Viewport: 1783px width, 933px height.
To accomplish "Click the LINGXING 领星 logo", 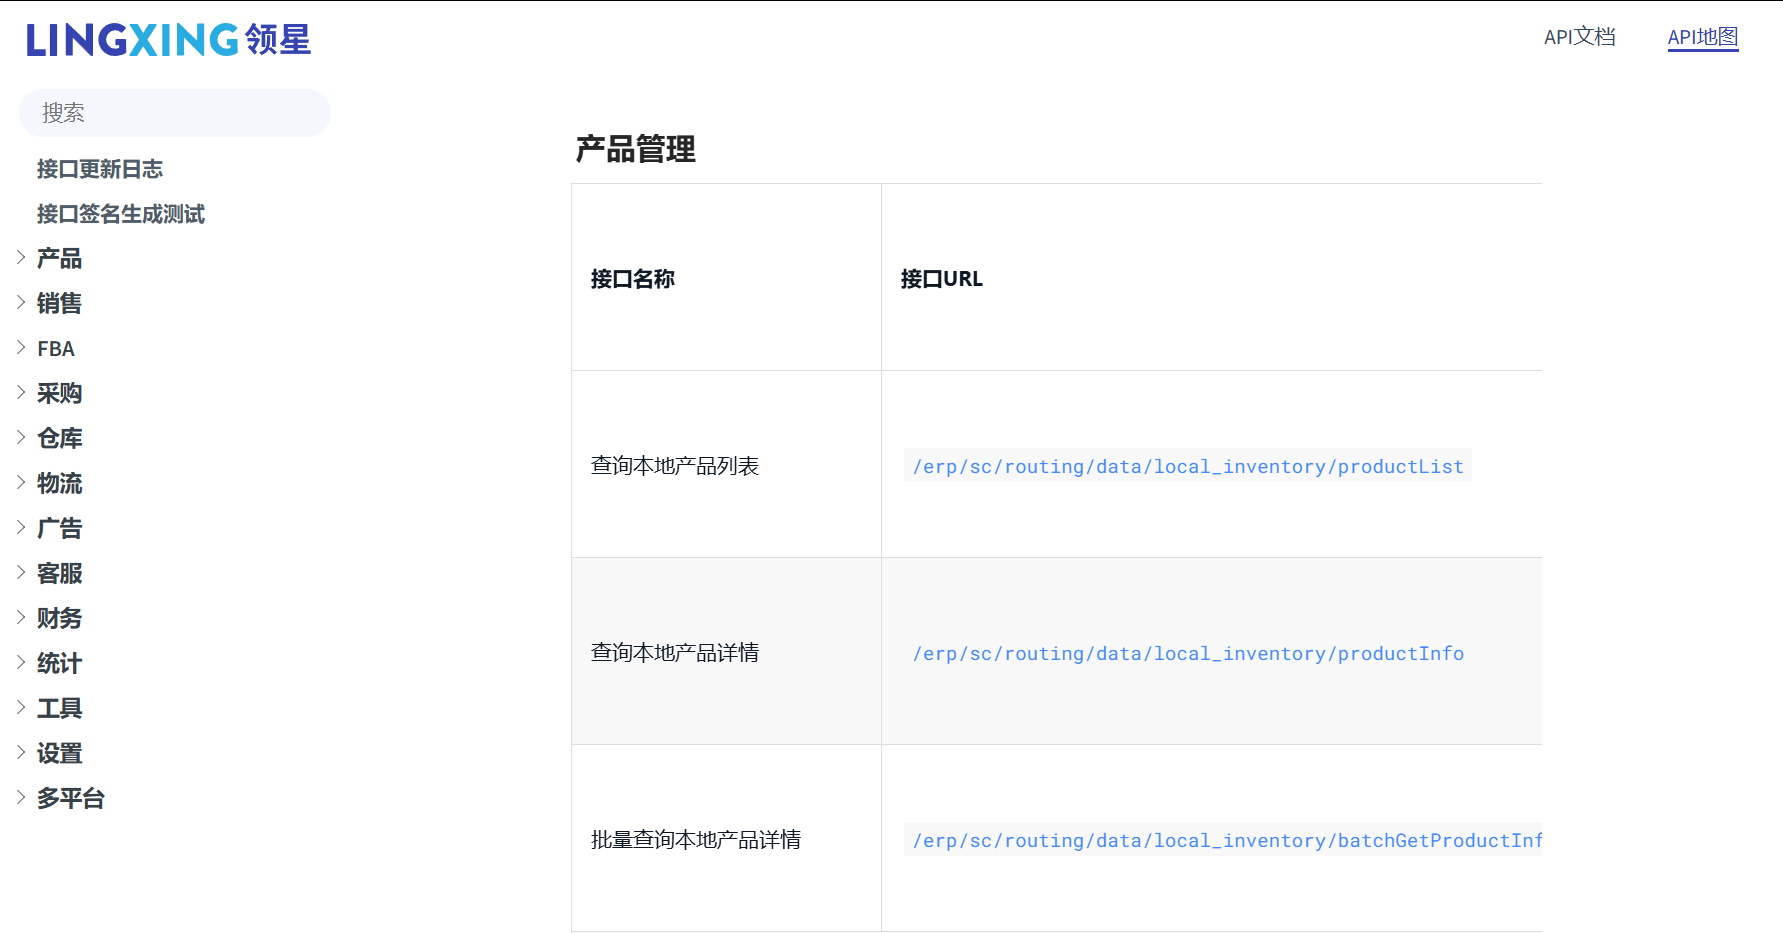I will tap(168, 40).
